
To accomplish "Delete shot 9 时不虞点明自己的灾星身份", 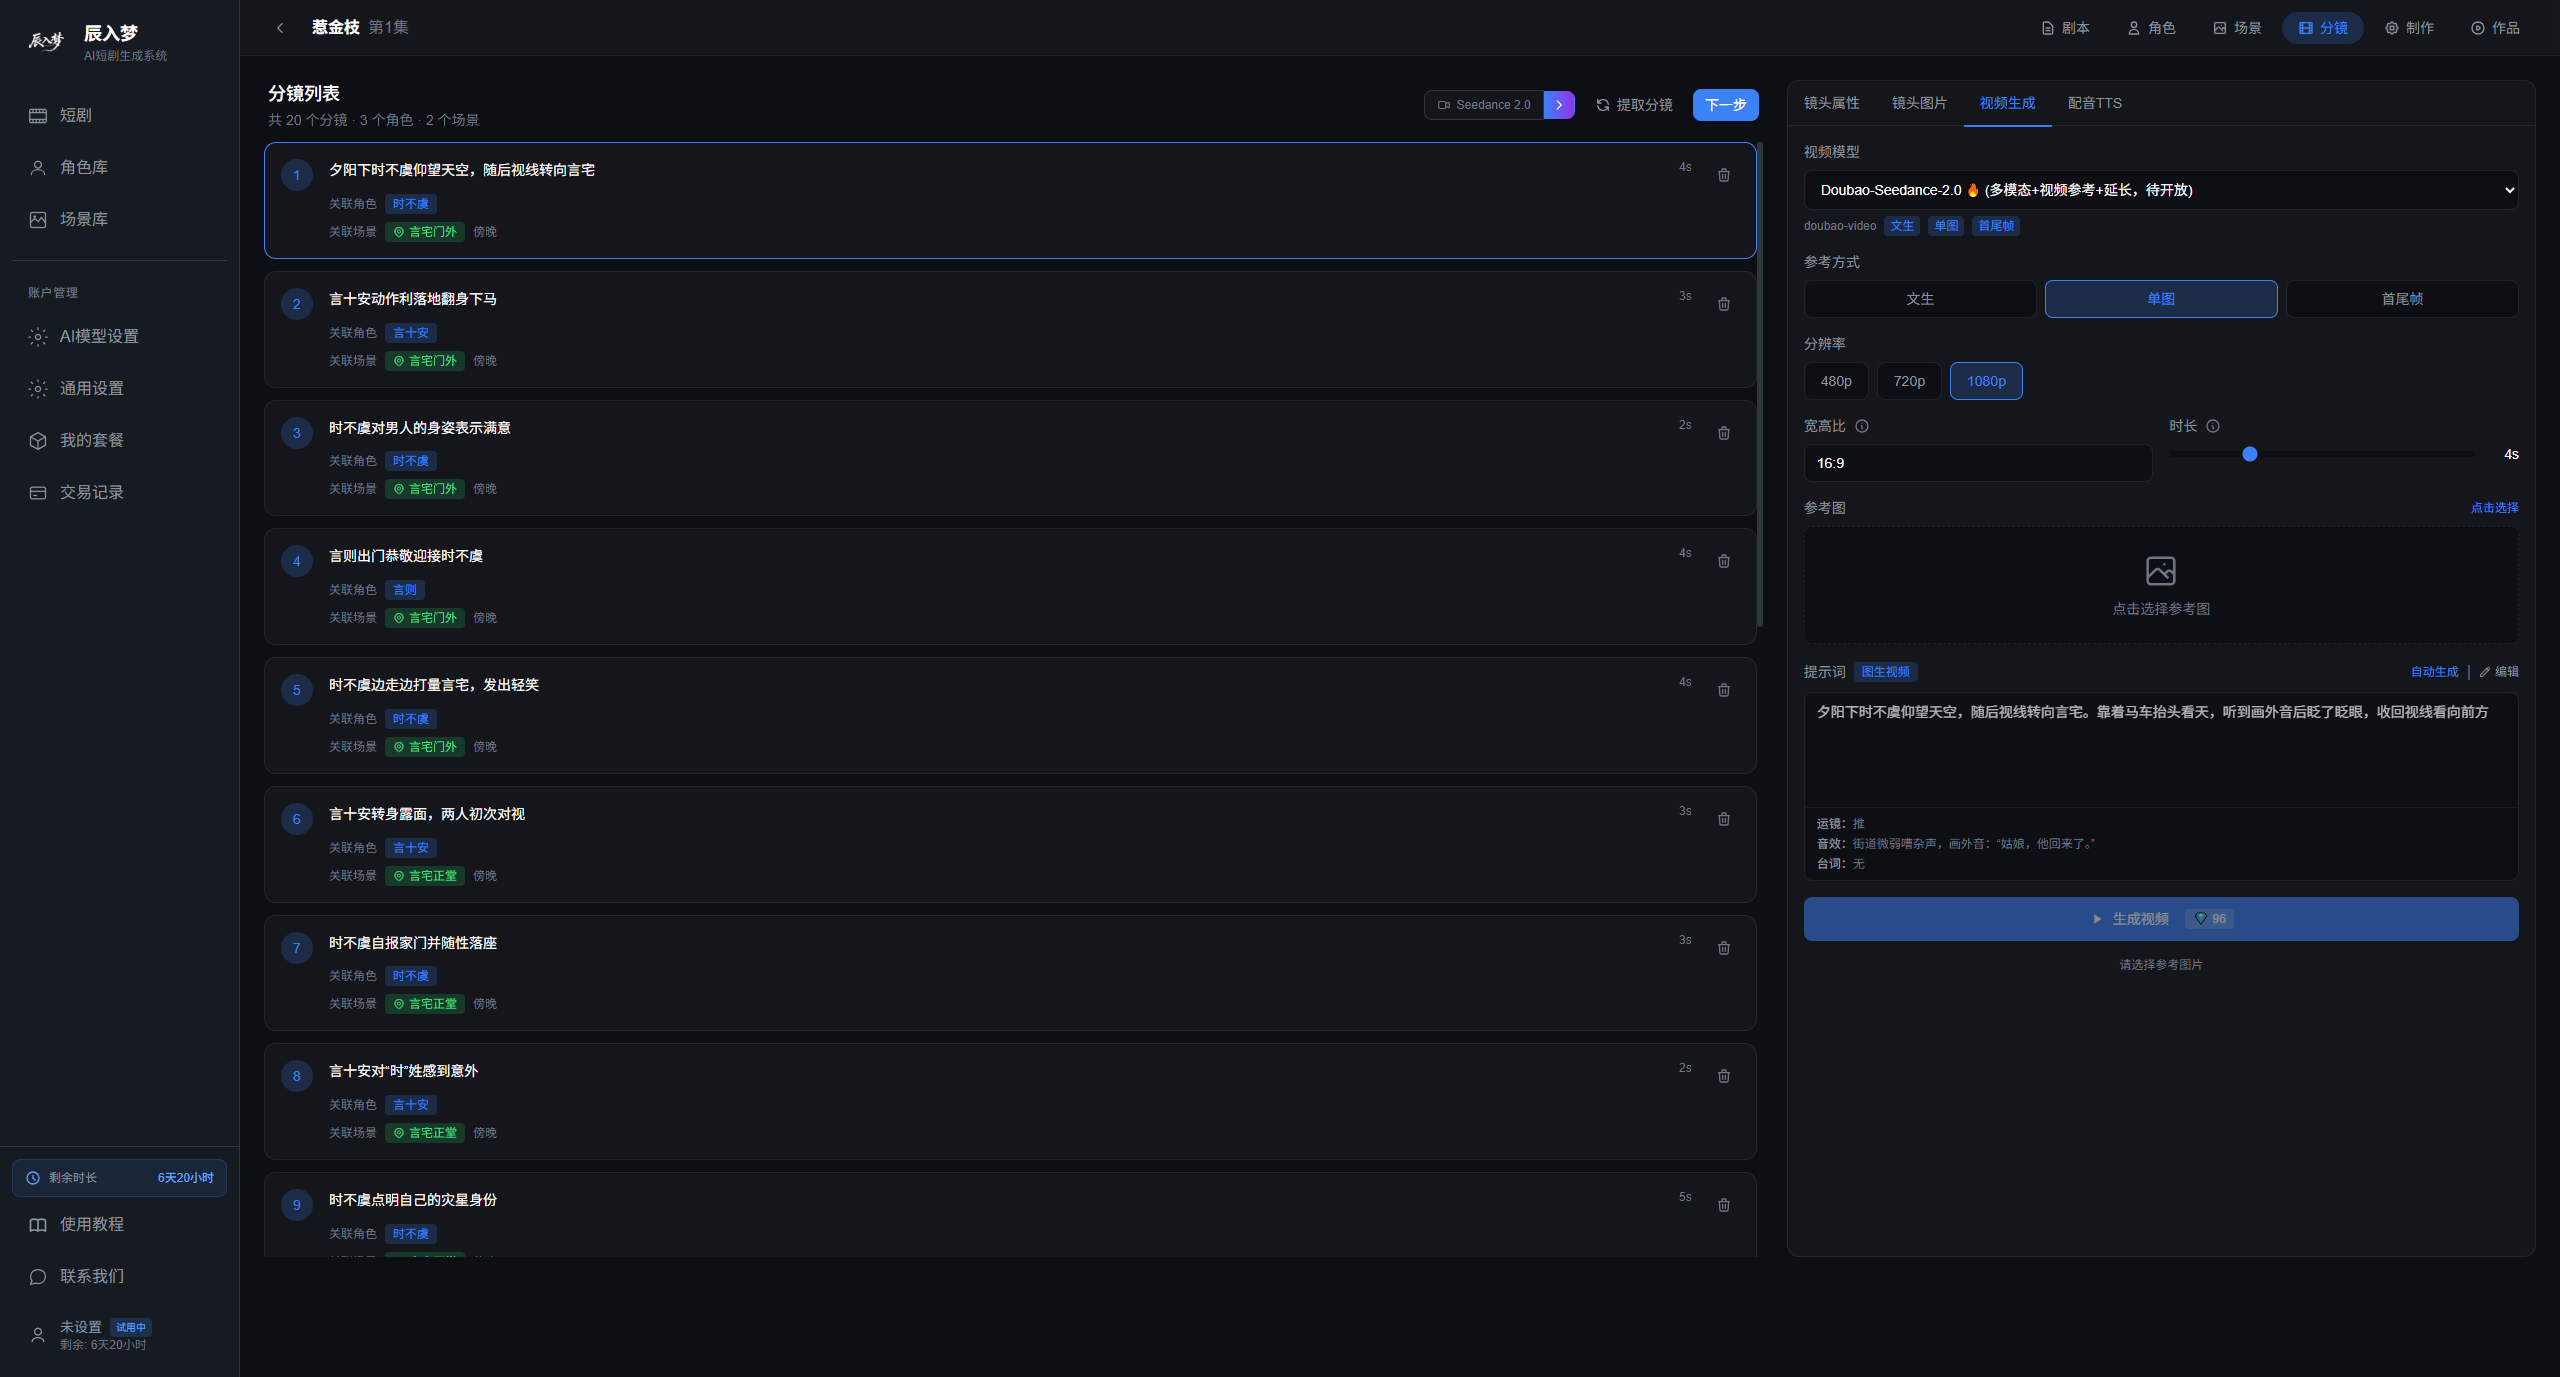I will pyautogui.click(x=1724, y=1205).
